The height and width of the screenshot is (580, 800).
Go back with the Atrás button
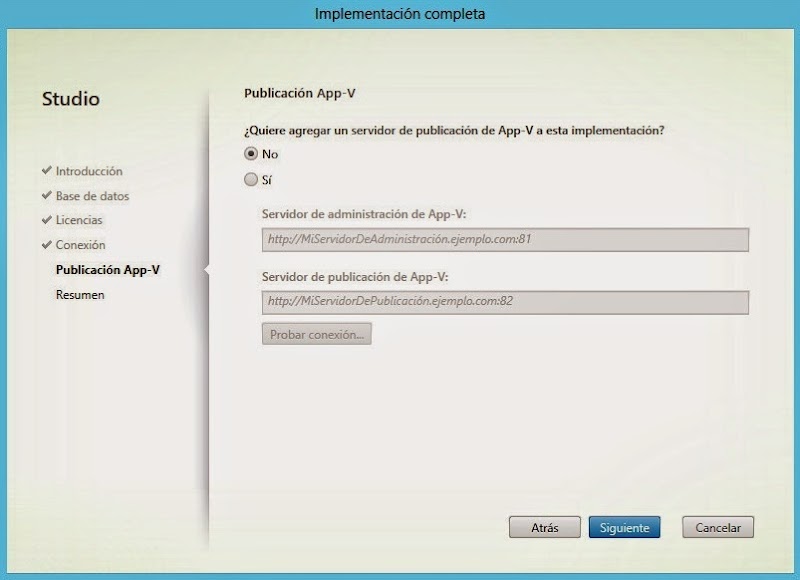coord(544,527)
